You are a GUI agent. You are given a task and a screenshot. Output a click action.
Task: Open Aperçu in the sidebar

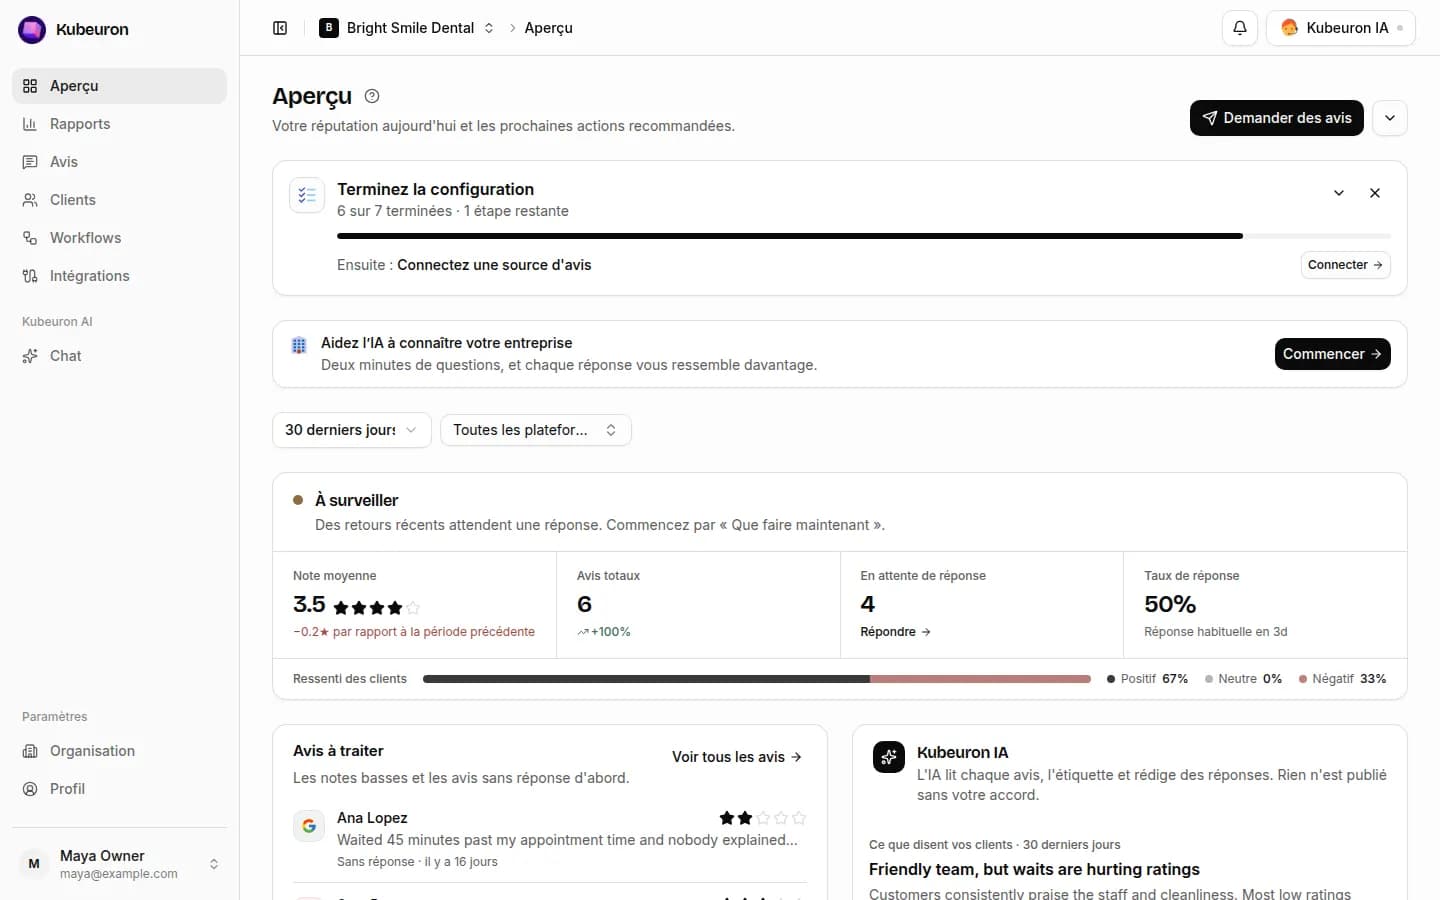[x=119, y=86]
